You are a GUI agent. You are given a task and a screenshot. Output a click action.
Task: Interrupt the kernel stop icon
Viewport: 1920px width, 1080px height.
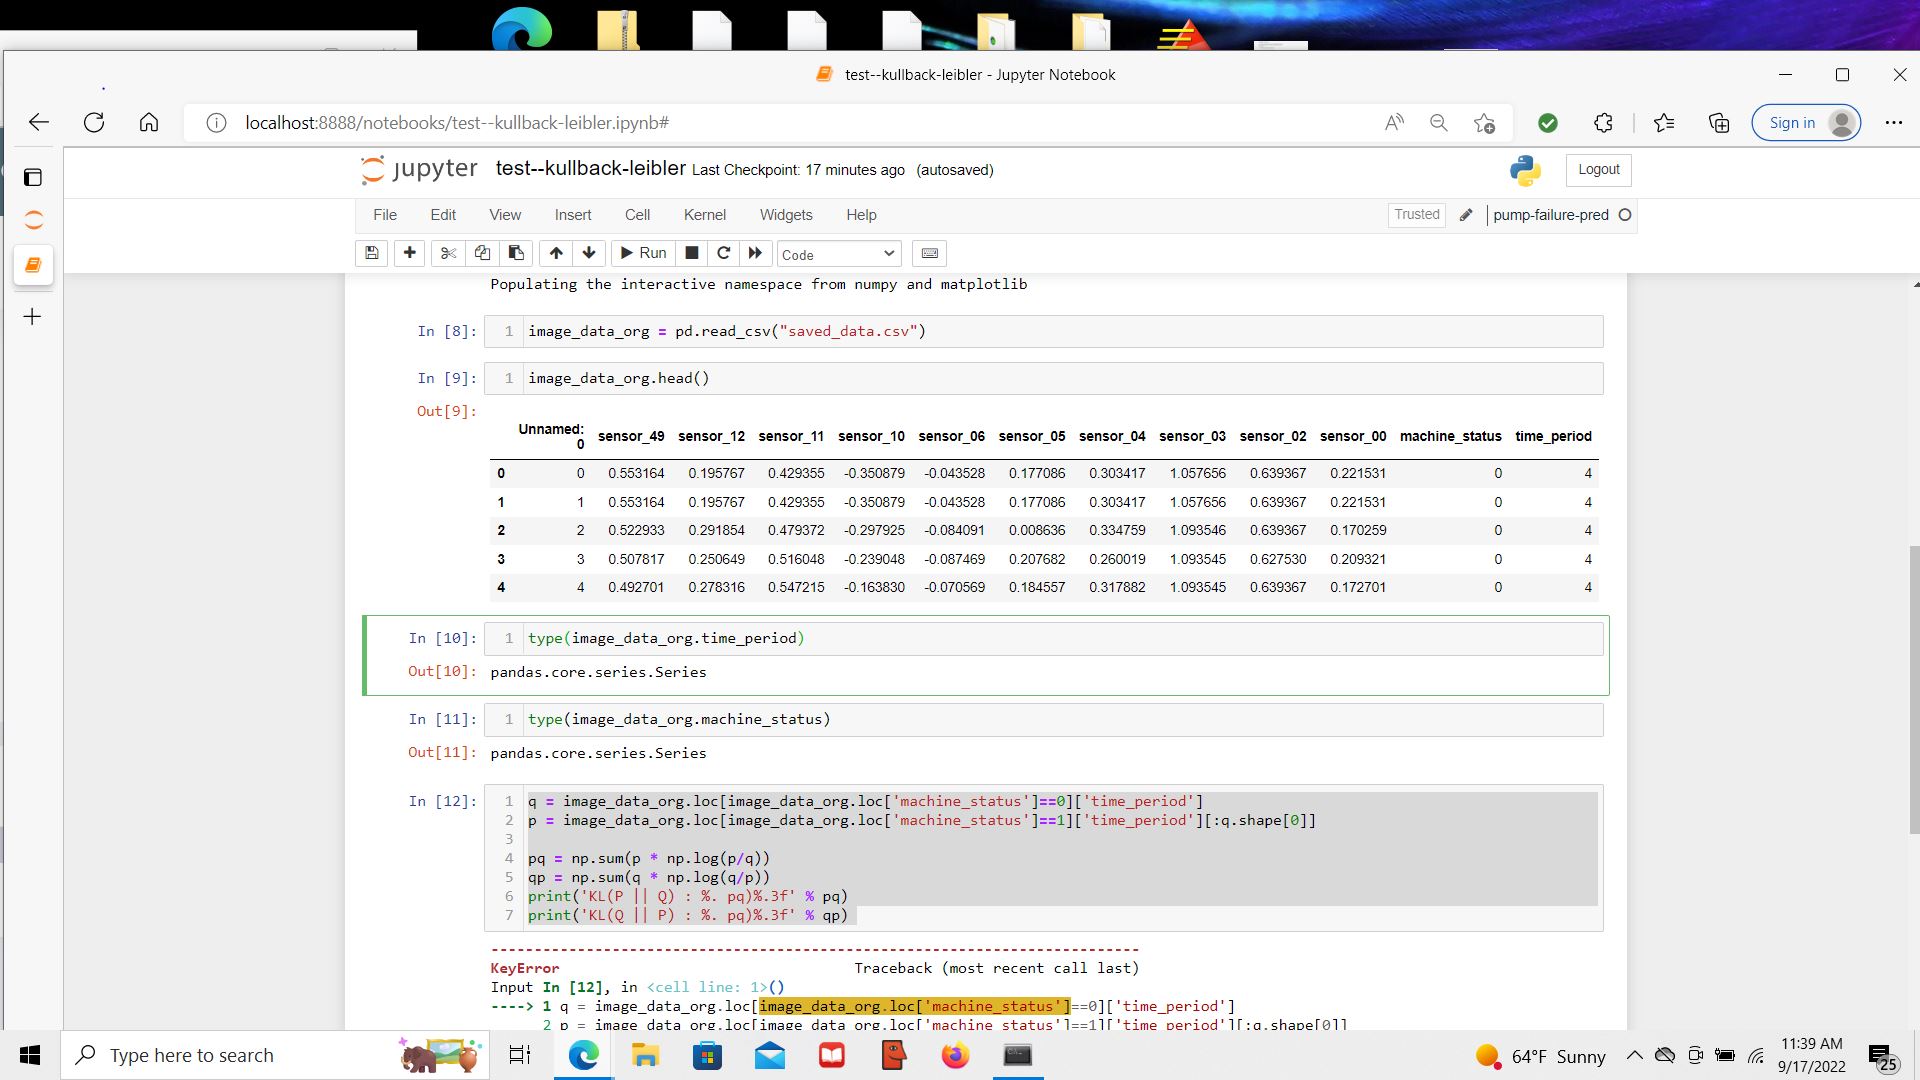pos(691,253)
